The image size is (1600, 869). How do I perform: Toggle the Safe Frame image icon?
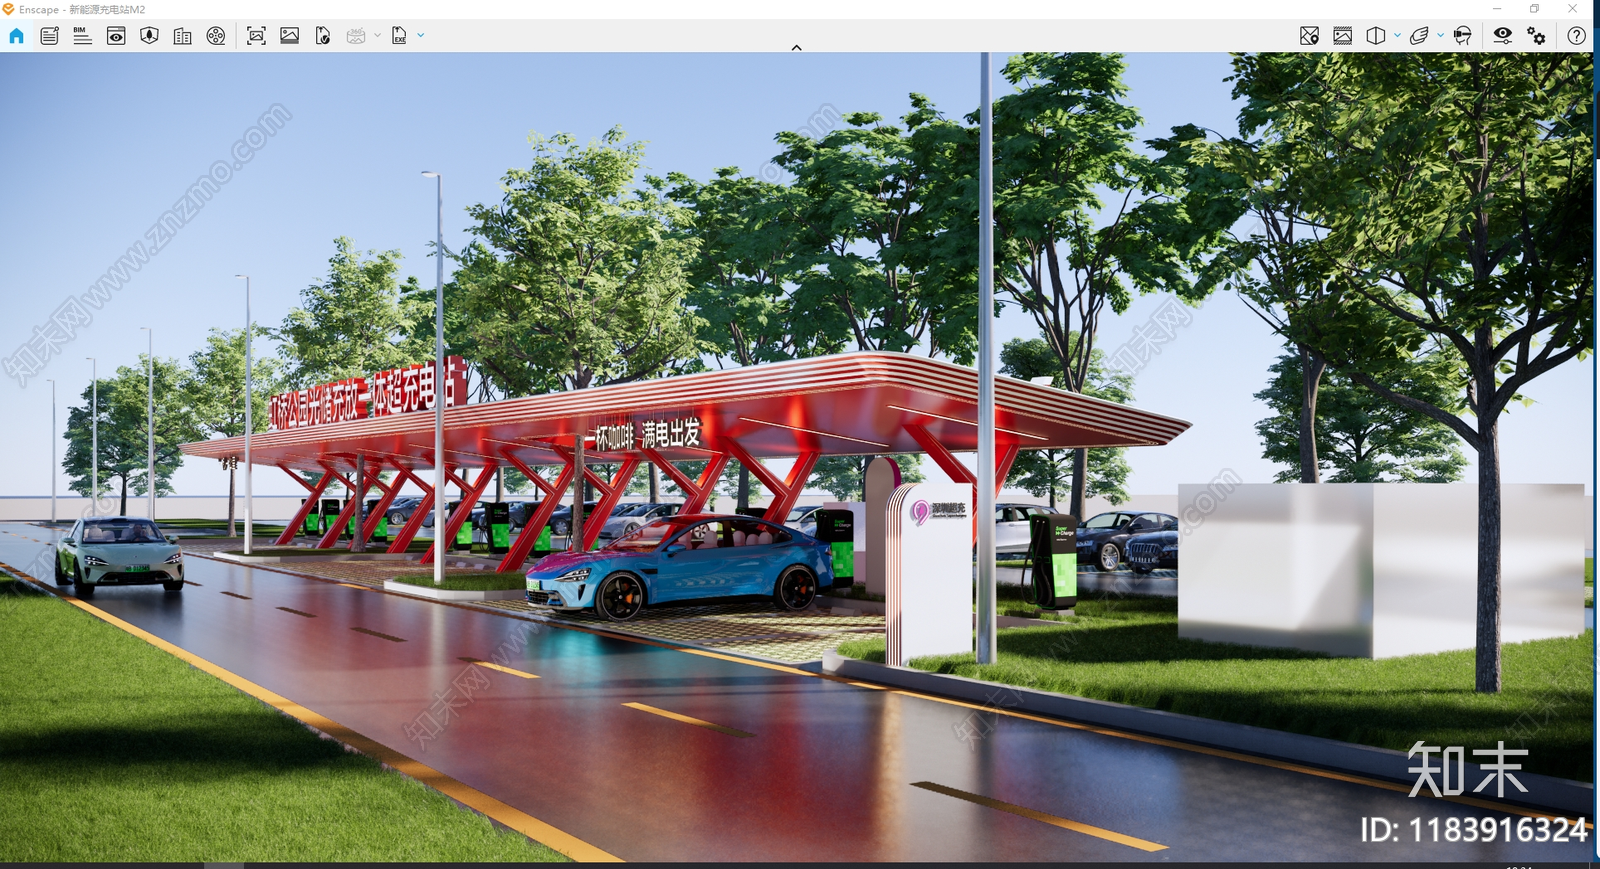[1343, 36]
